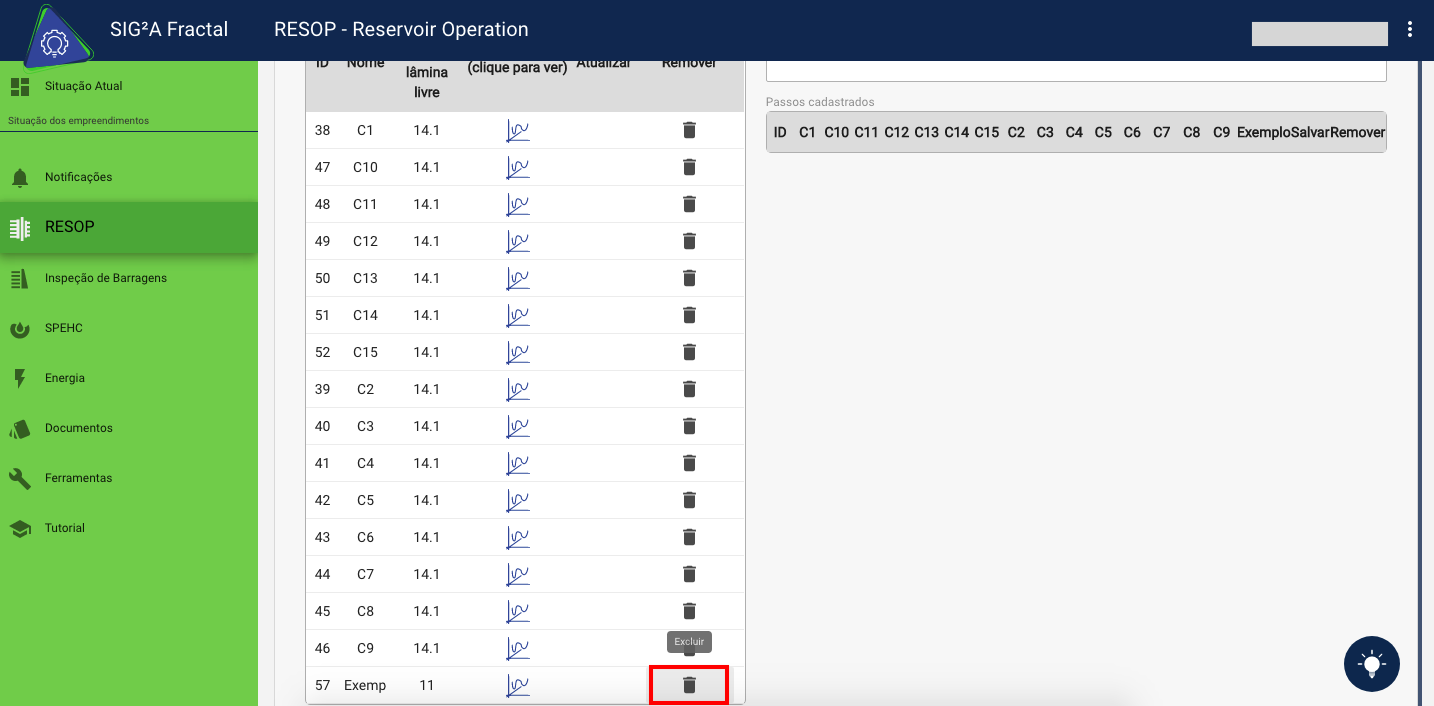1434x706 pixels.
Task: Open the Tutorial page
Action: pos(64,528)
